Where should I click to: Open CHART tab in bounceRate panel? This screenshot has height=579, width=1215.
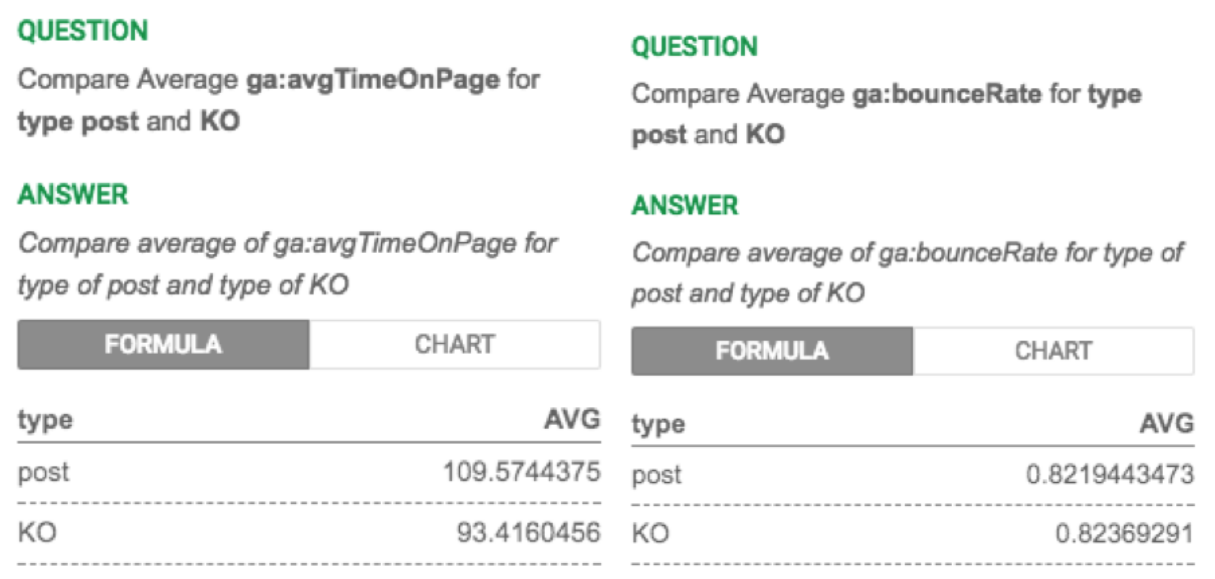click(x=1053, y=351)
